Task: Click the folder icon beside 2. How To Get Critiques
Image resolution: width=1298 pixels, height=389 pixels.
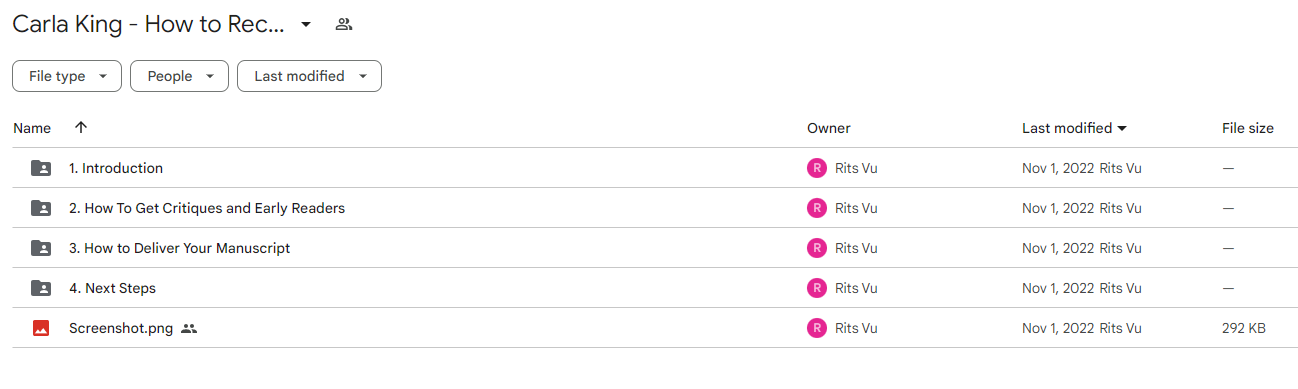Action: 41,208
